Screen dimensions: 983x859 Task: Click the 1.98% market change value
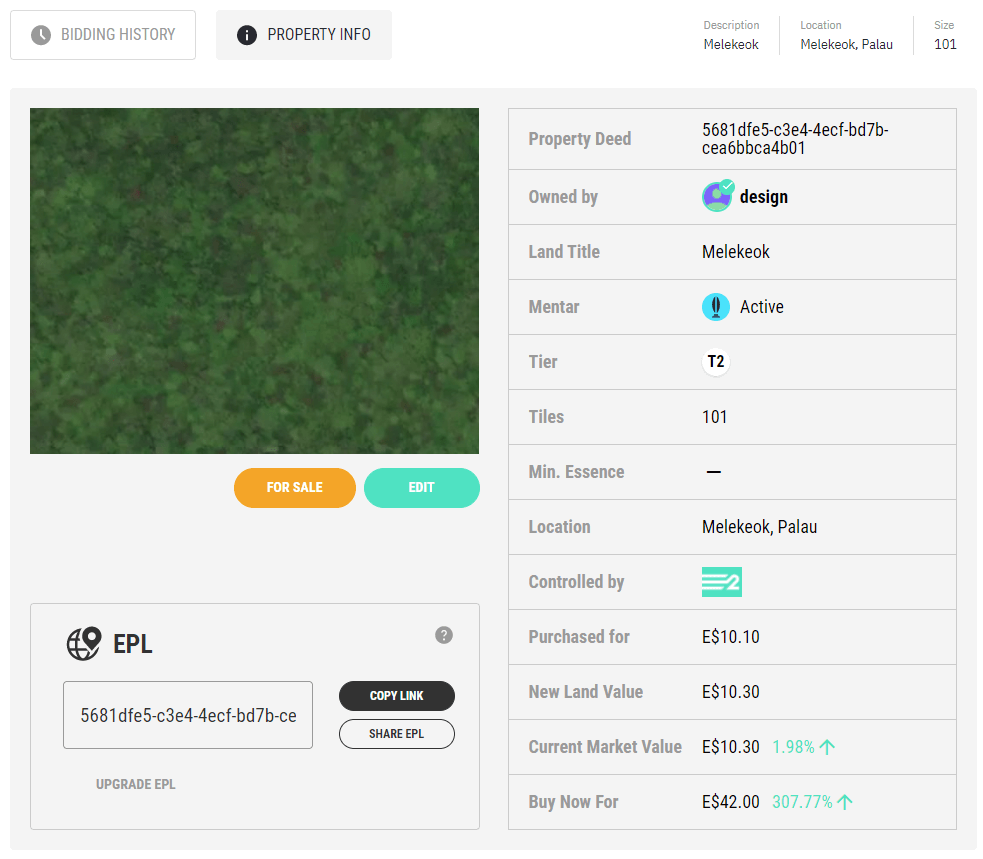coord(793,747)
